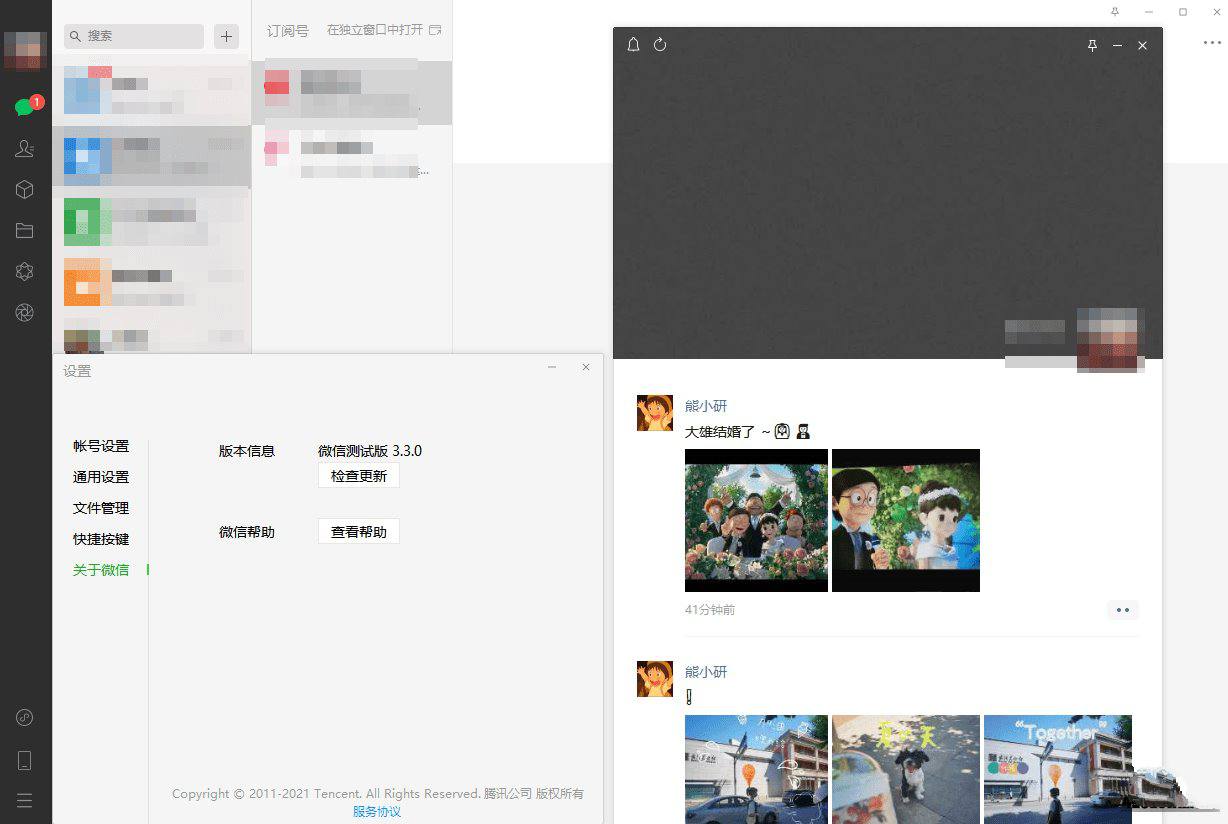Open the Mini Programs icon in sidebar
Viewport: 1228px width, 824px height.
pos(25,718)
